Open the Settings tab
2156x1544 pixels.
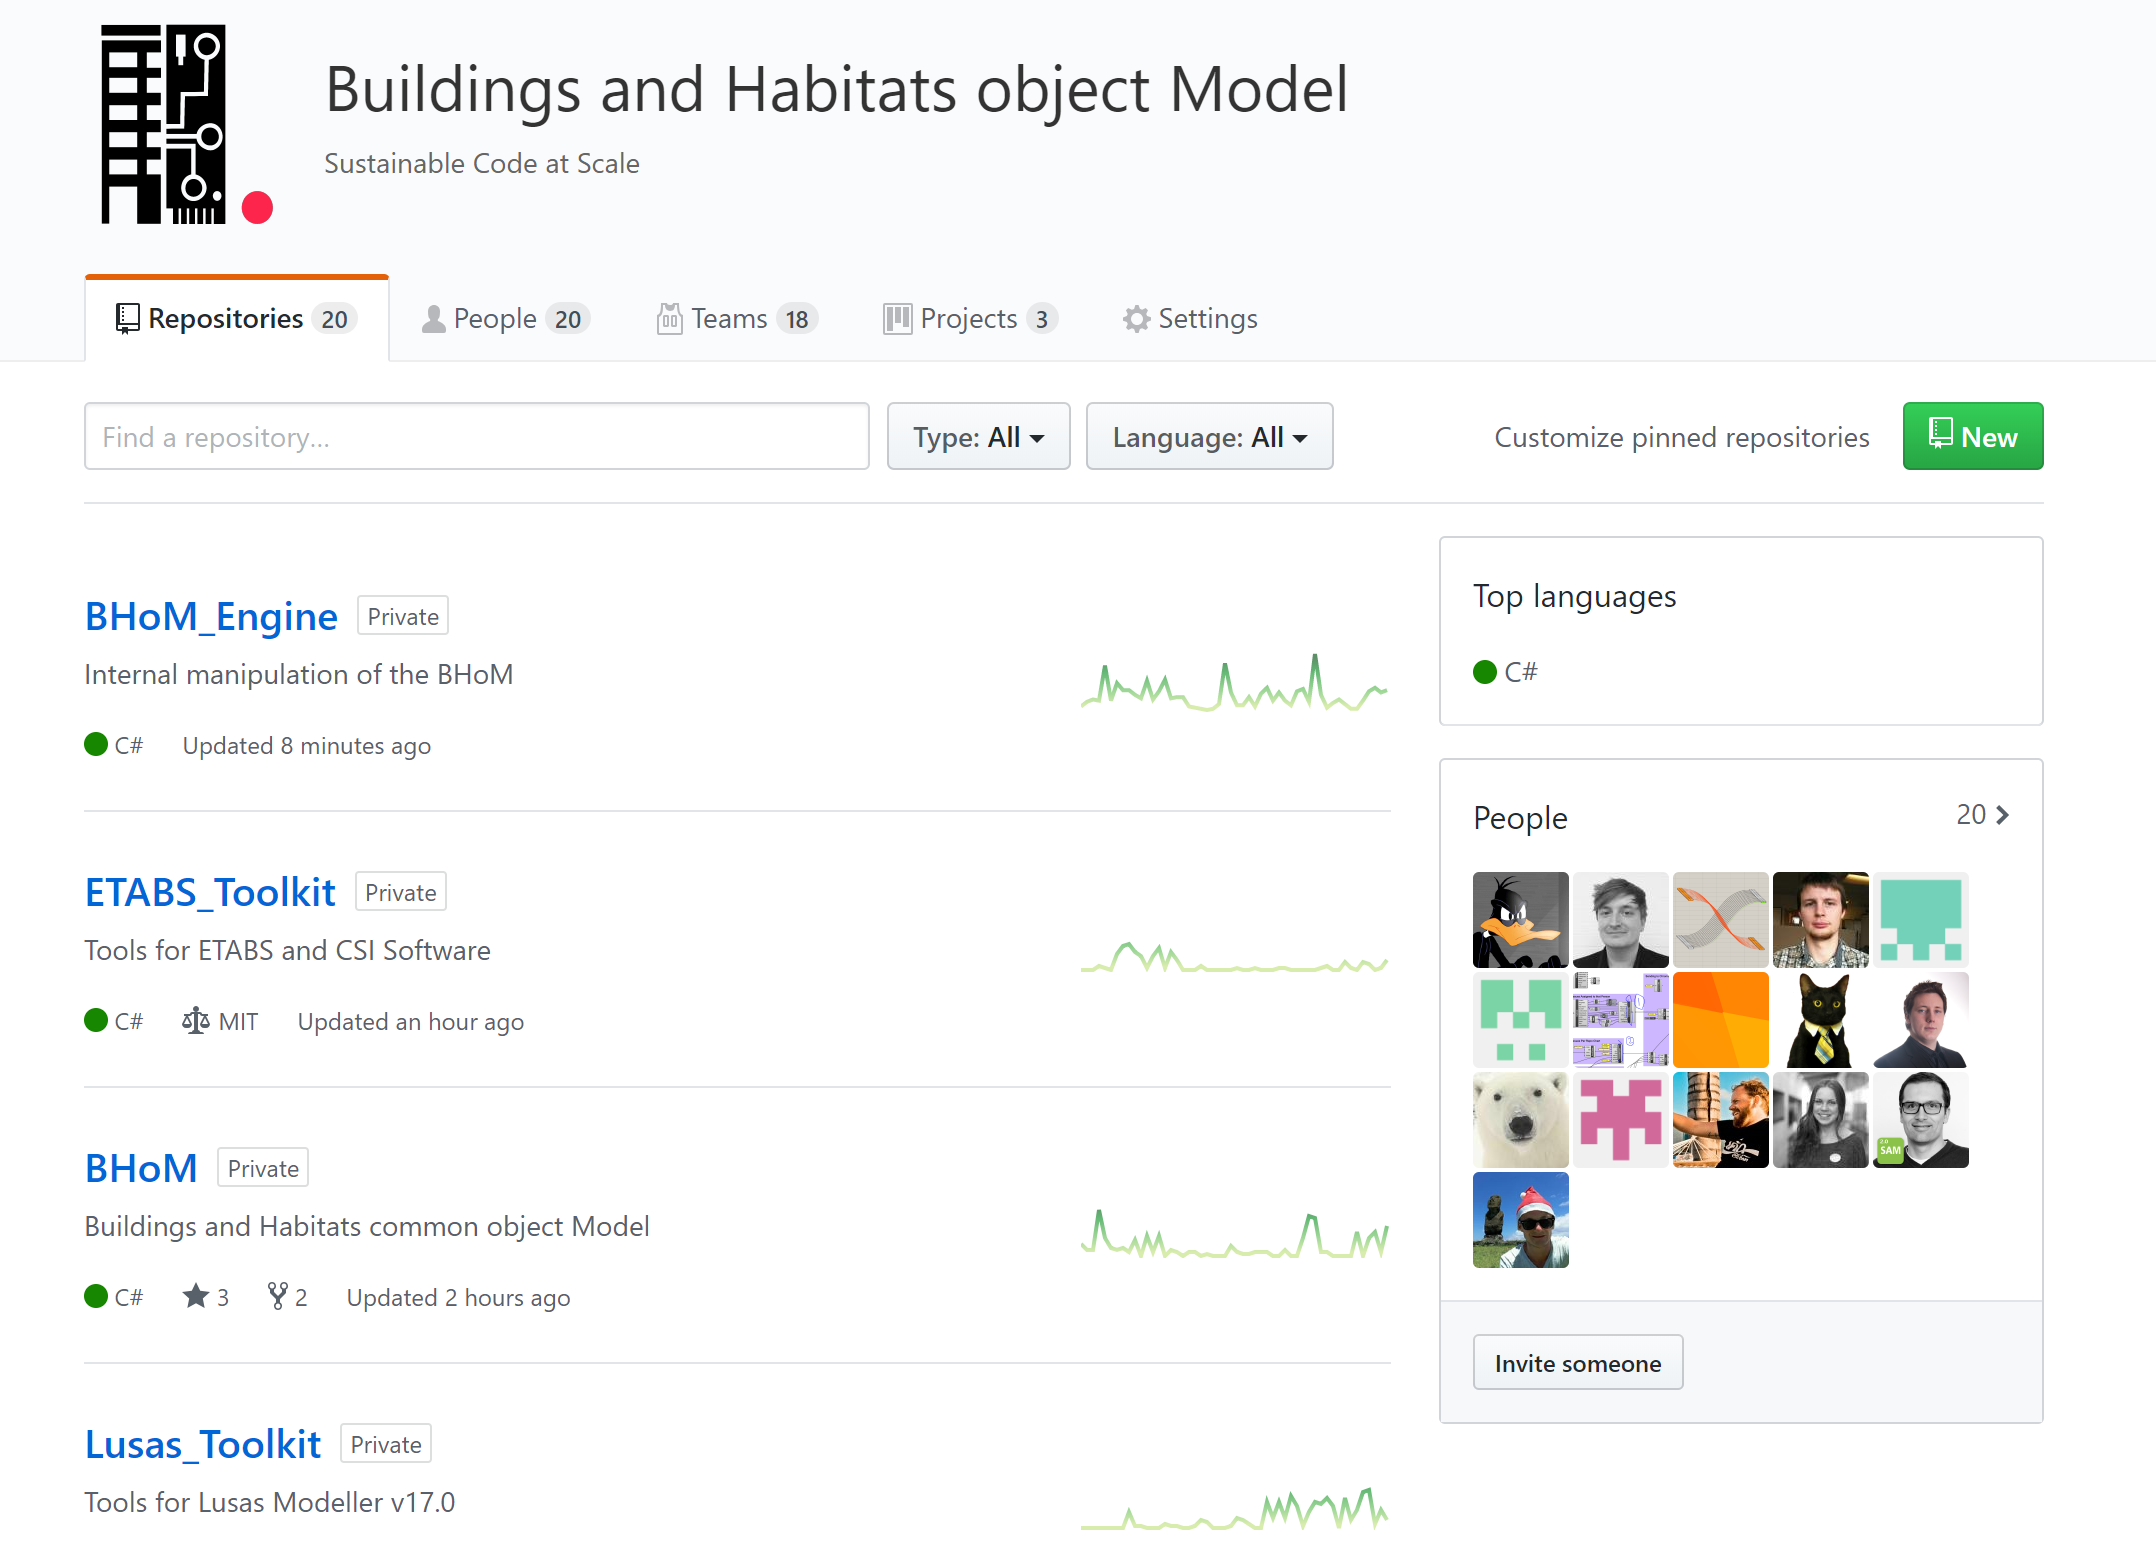1190,319
